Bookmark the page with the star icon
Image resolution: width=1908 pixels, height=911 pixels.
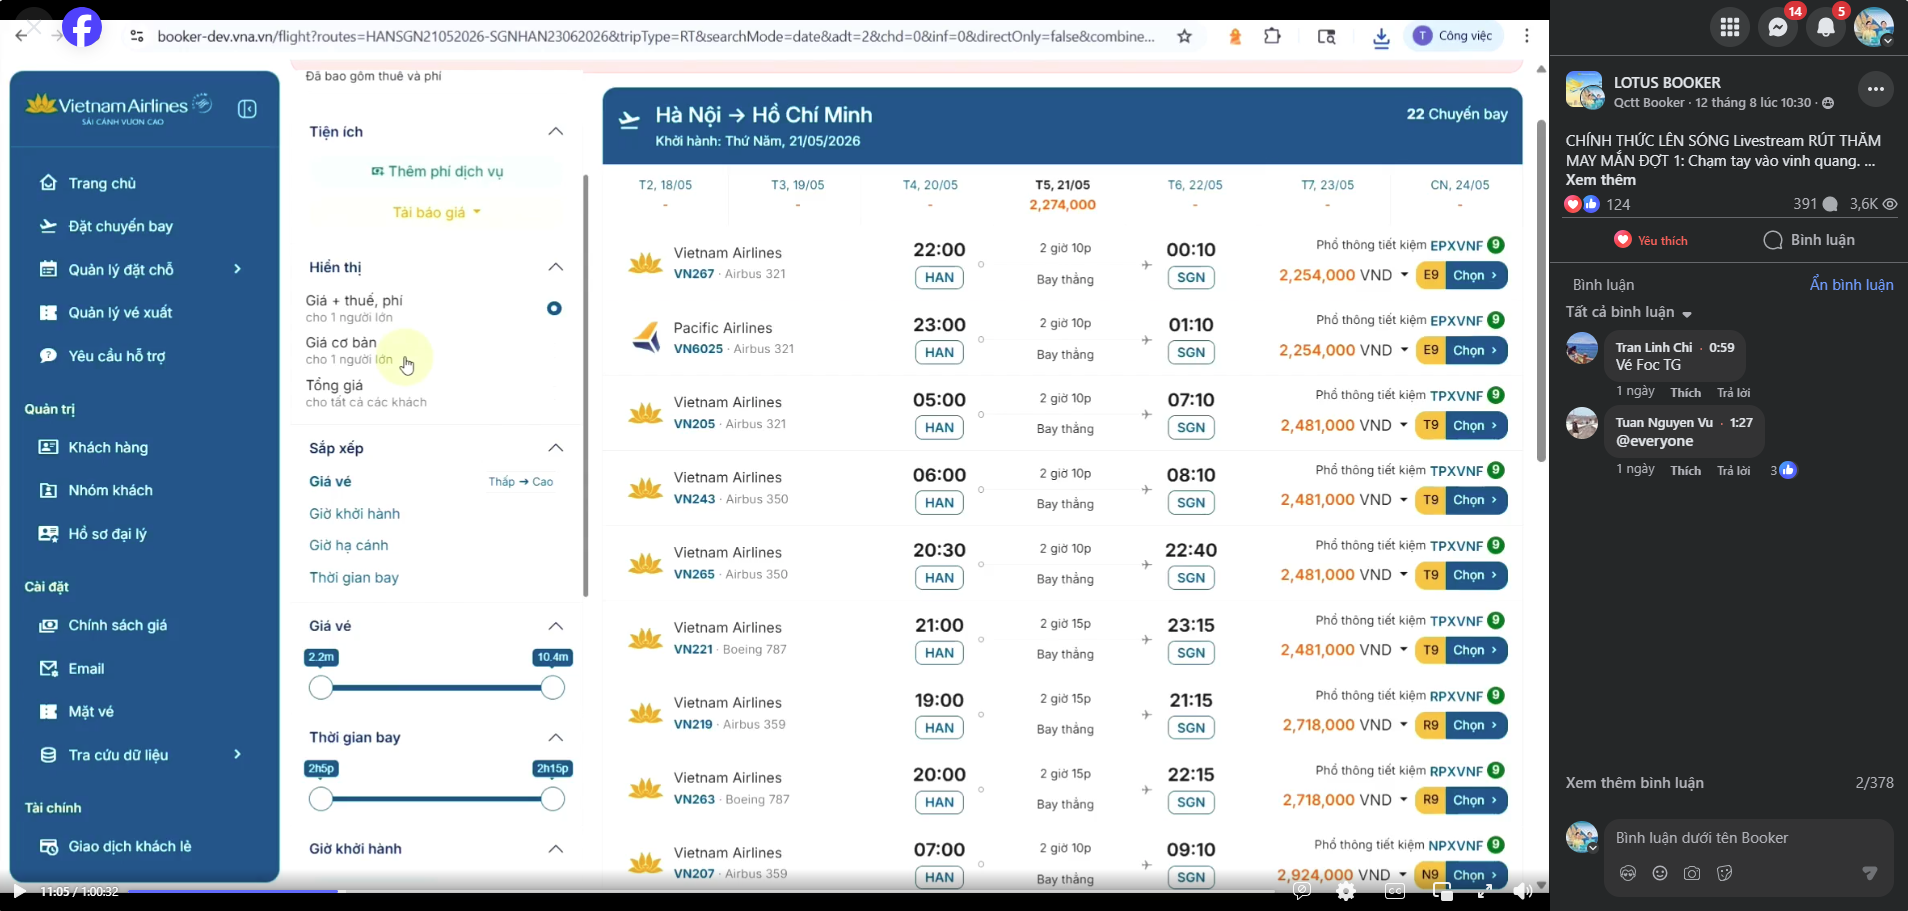[x=1185, y=36]
